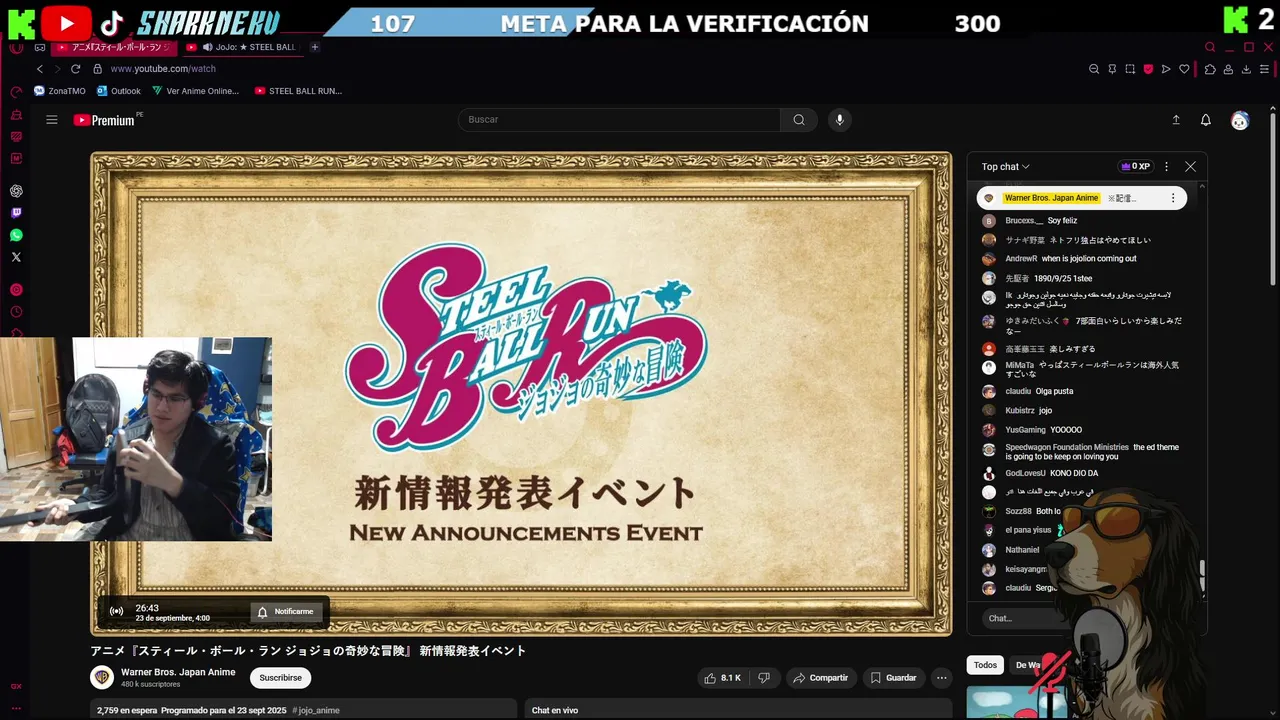The image size is (1280, 720).
Task: Open the snapshot capture tool icon
Action: (1130, 69)
